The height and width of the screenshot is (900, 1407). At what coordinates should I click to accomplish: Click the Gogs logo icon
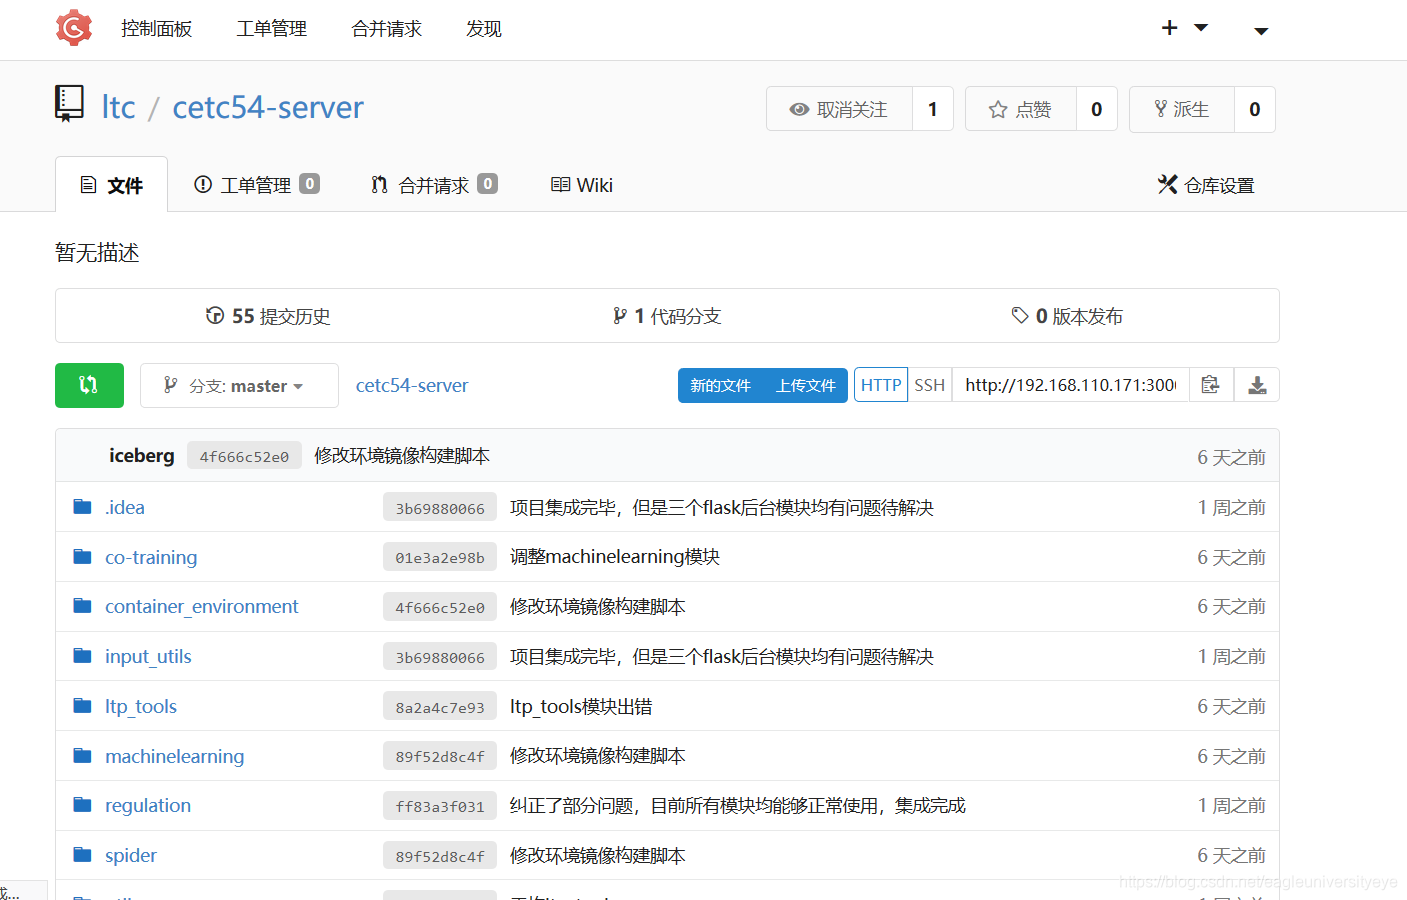pos(74,28)
